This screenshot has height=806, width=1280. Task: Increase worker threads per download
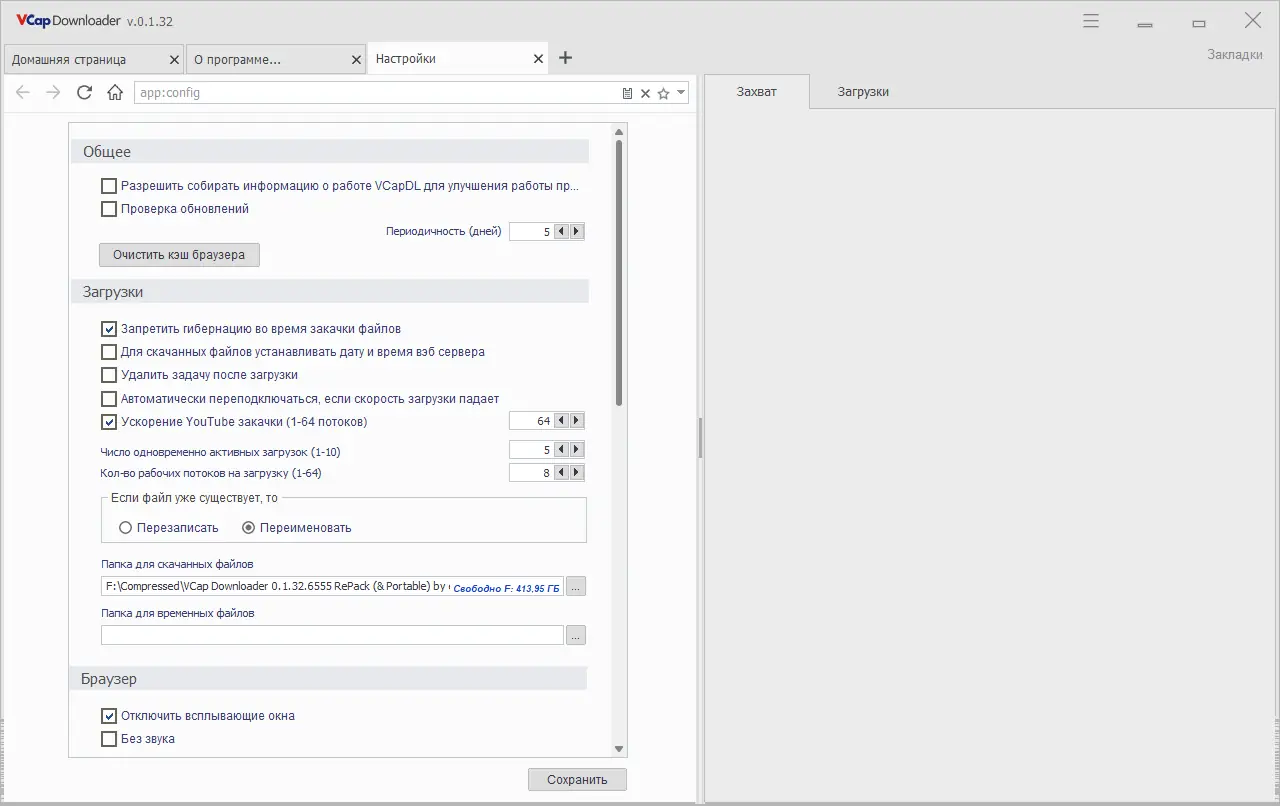point(576,472)
